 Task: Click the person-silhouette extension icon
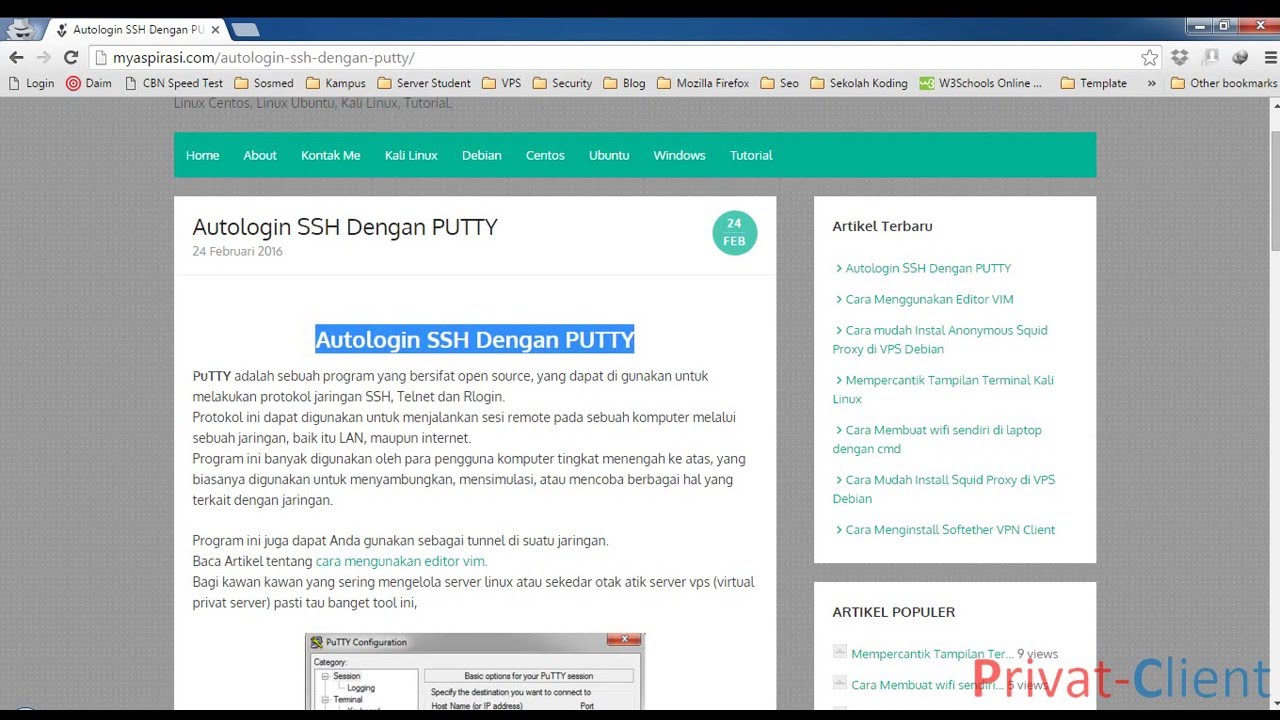(x=1211, y=58)
